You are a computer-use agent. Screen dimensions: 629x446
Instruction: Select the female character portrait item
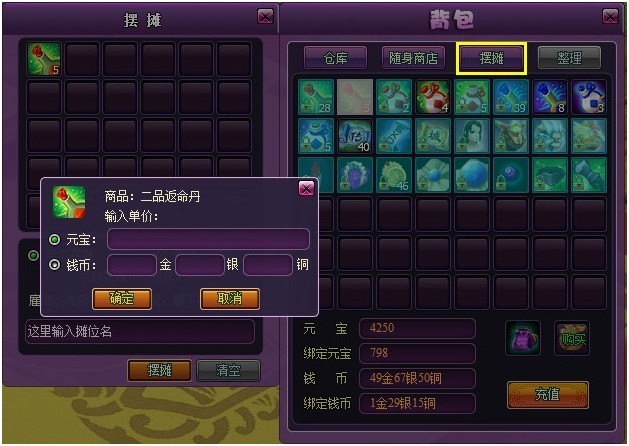coord(472,136)
